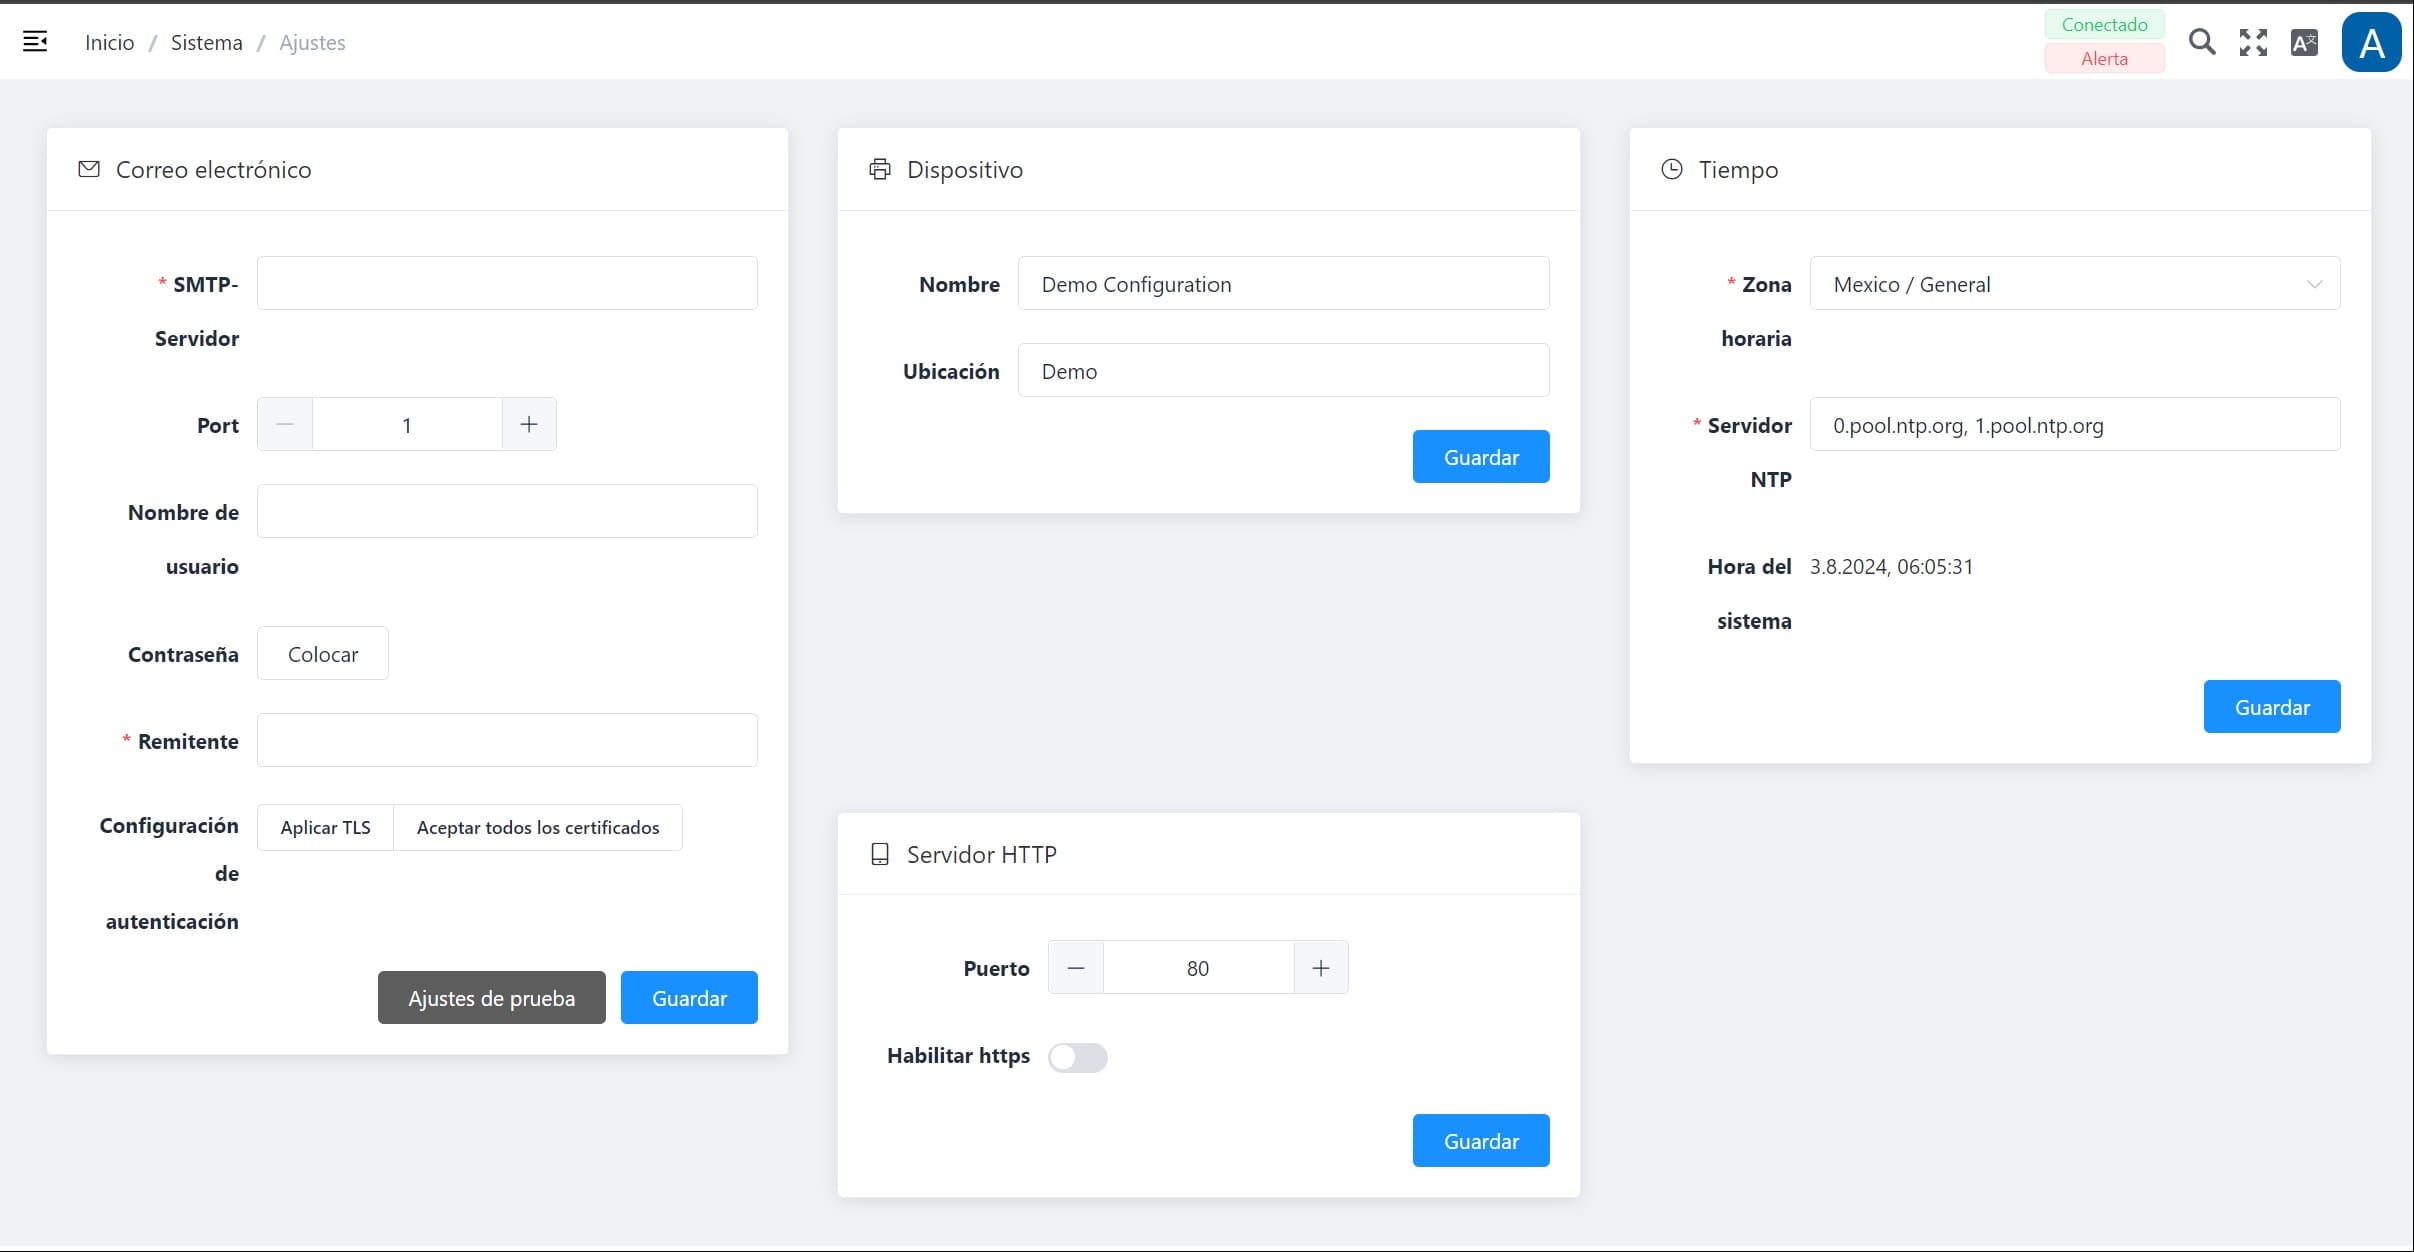Increase HTTP Puerto with plus icon

[x=1321, y=968]
